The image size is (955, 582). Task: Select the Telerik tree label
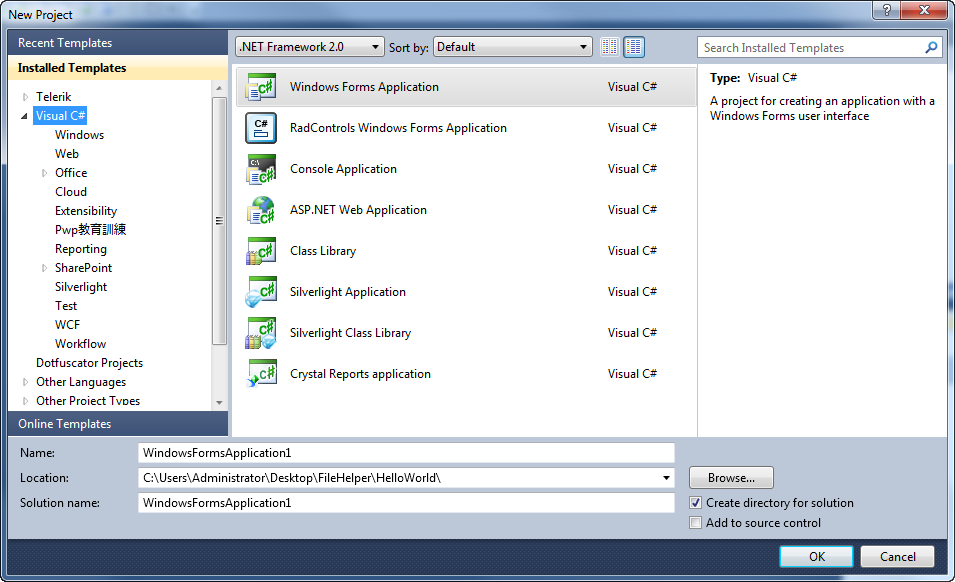pyautogui.click(x=53, y=97)
